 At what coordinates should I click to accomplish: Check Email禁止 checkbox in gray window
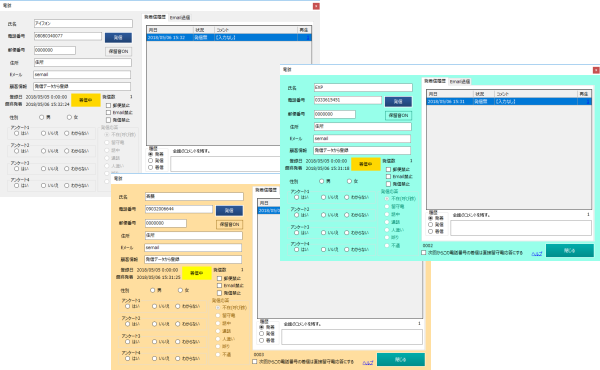point(108,112)
